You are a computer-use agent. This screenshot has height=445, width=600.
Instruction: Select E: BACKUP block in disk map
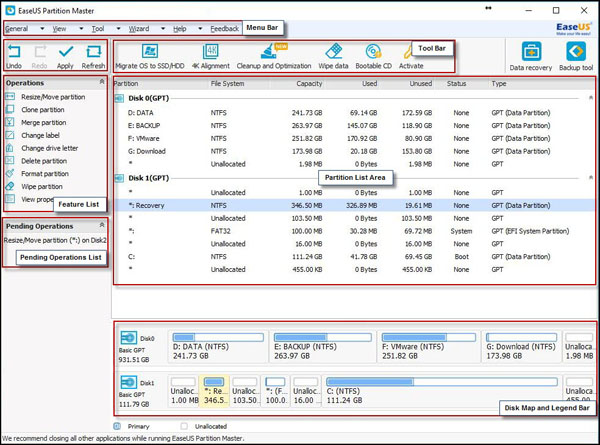click(323, 347)
